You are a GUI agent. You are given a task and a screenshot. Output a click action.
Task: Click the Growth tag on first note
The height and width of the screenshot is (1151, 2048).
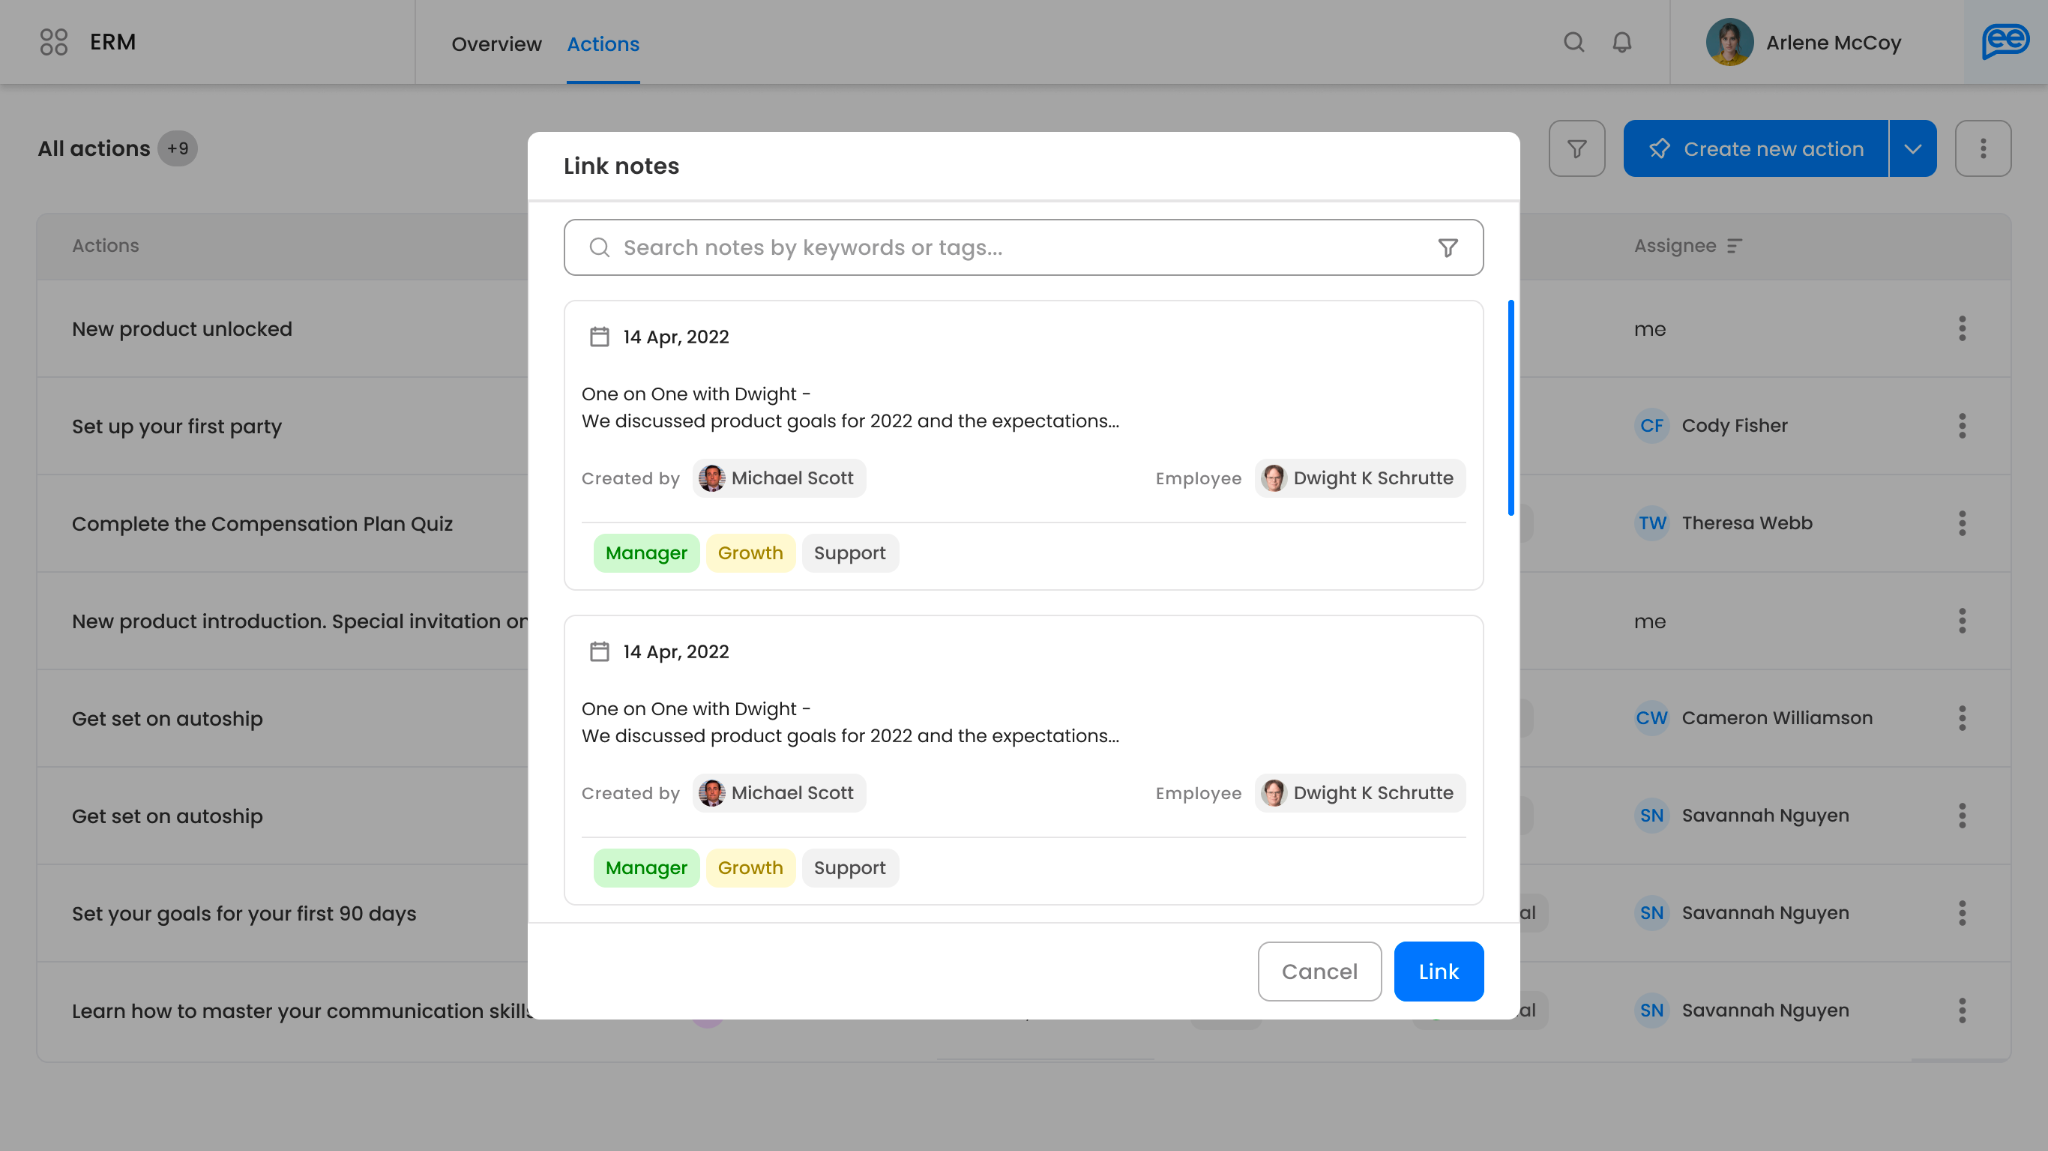point(750,553)
